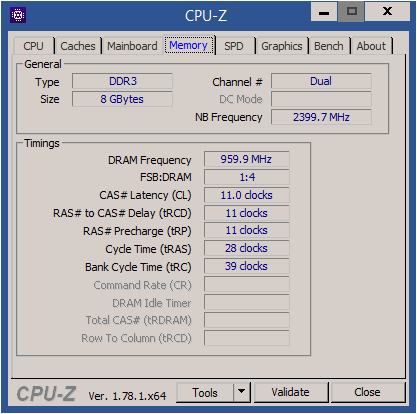
Task: Minimize the CPU-Z window
Action: pos(324,12)
